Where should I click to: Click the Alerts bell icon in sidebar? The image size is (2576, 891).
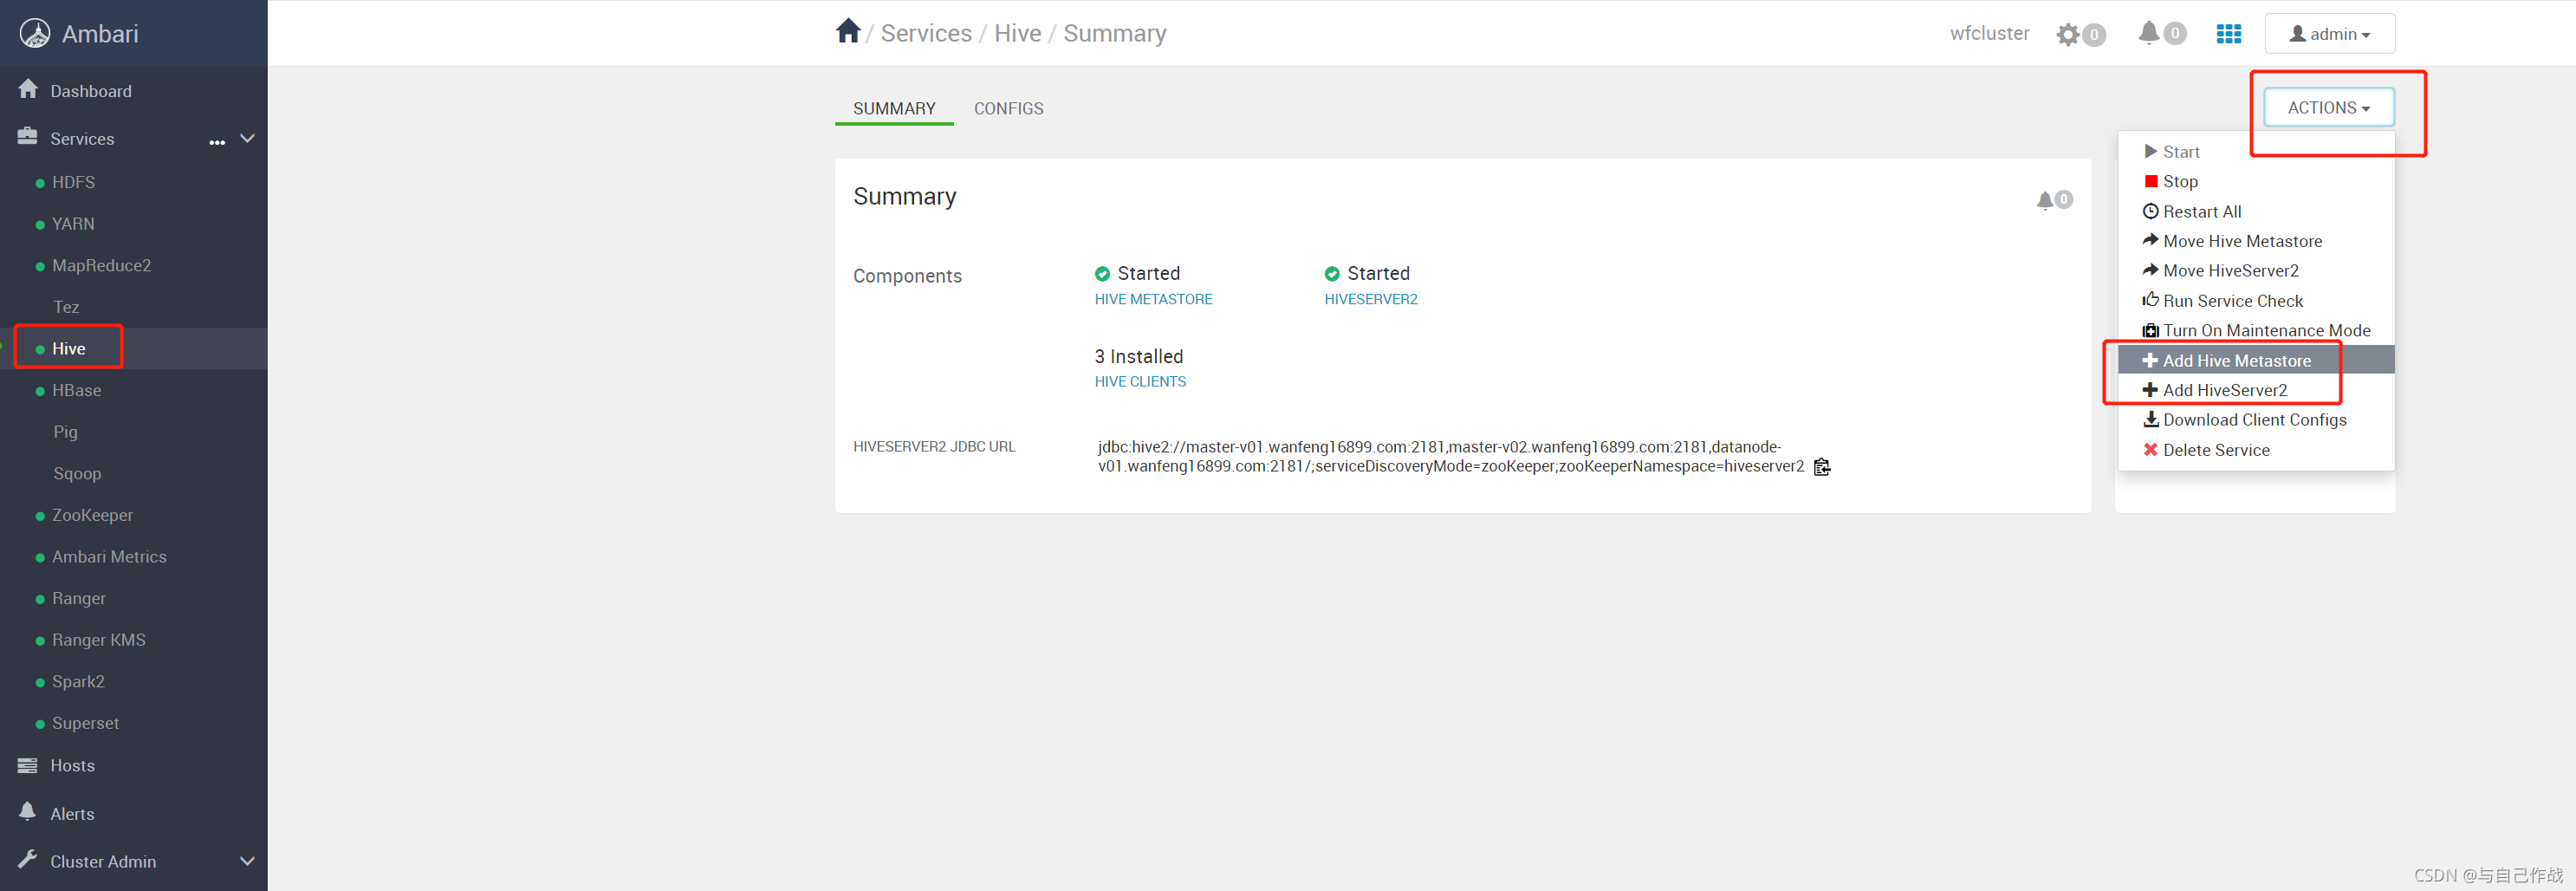click(x=28, y=811)
